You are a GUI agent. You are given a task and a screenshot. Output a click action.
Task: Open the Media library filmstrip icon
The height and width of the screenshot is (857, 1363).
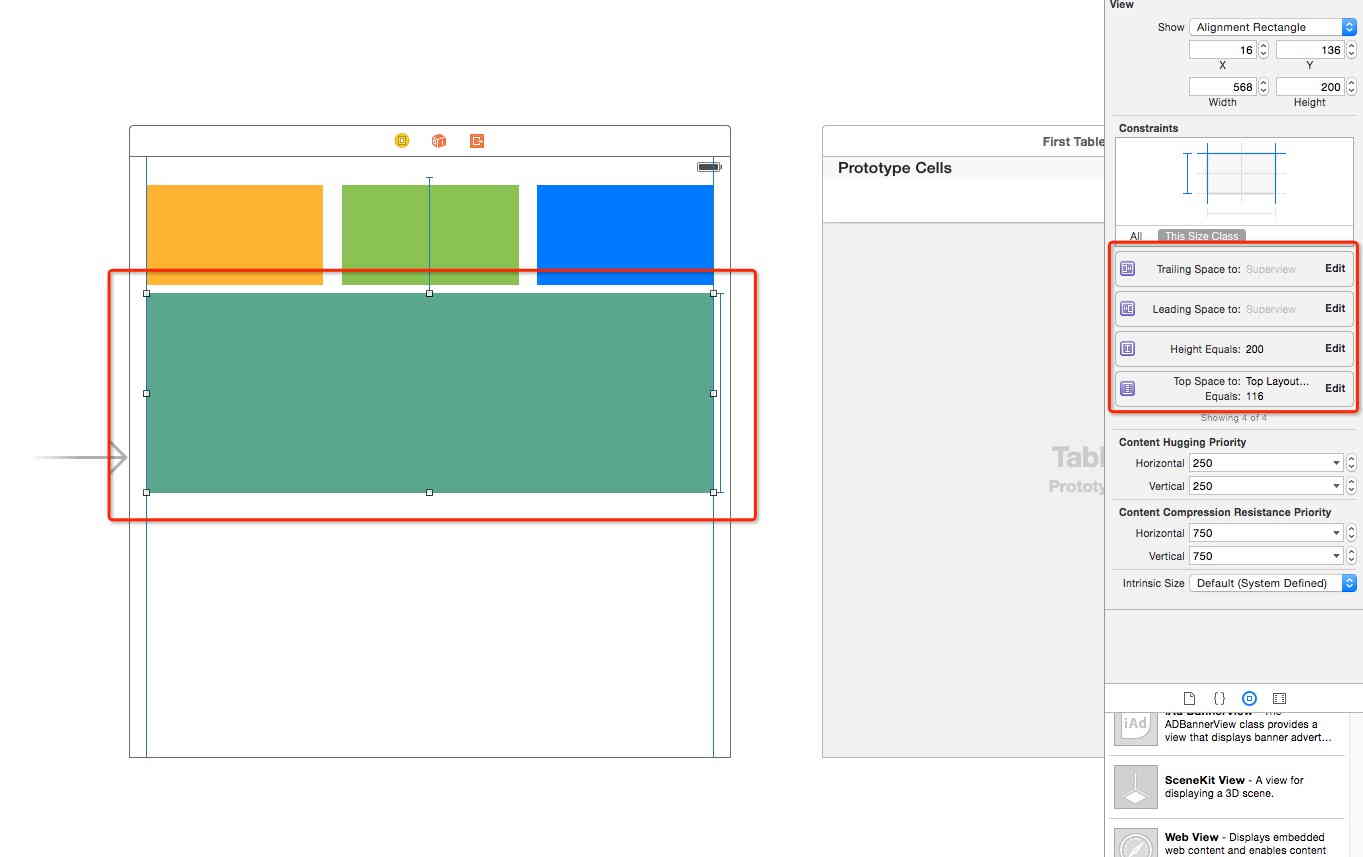(x=1279, y=698)
